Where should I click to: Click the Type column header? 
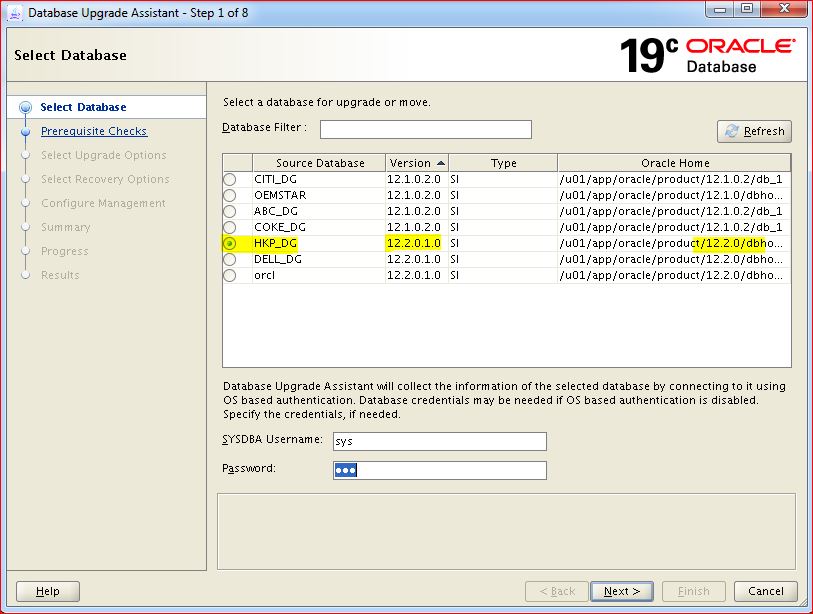503,163
